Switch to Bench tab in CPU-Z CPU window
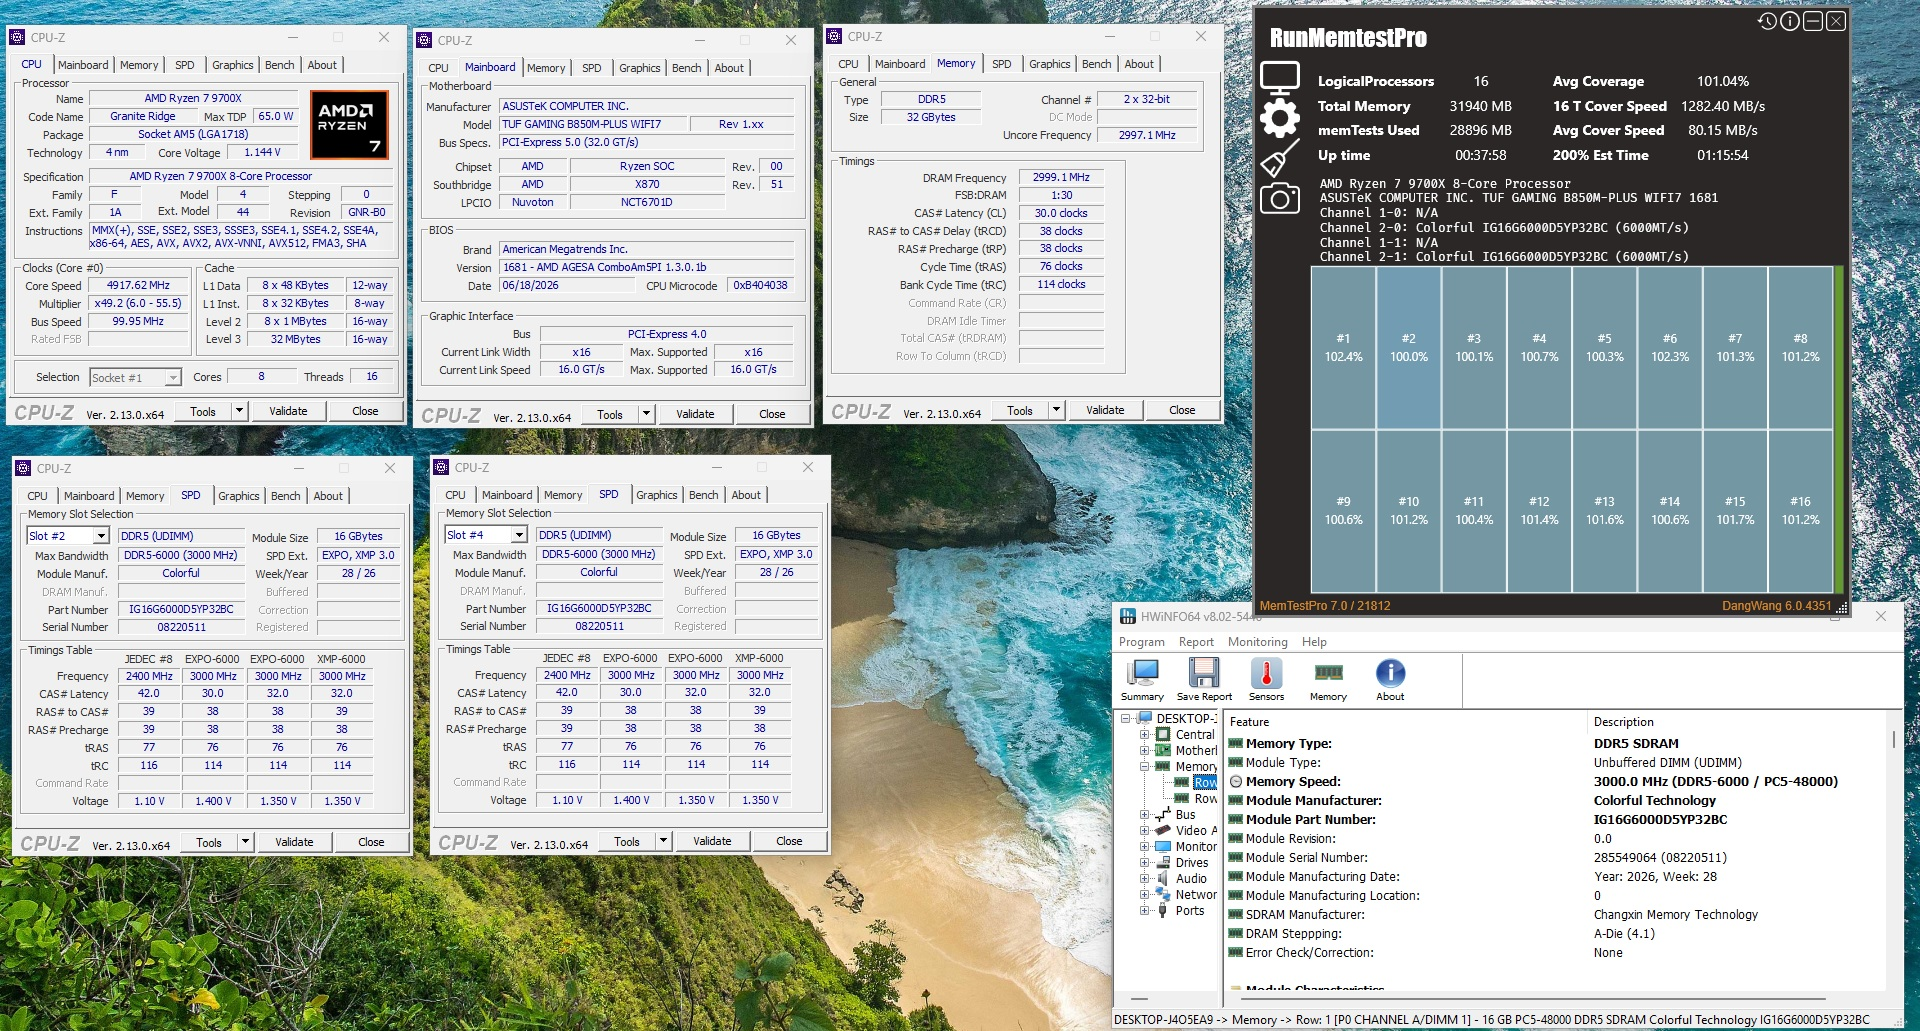The width and height of the screenshot is (1920, 1031). coord(279,65)
